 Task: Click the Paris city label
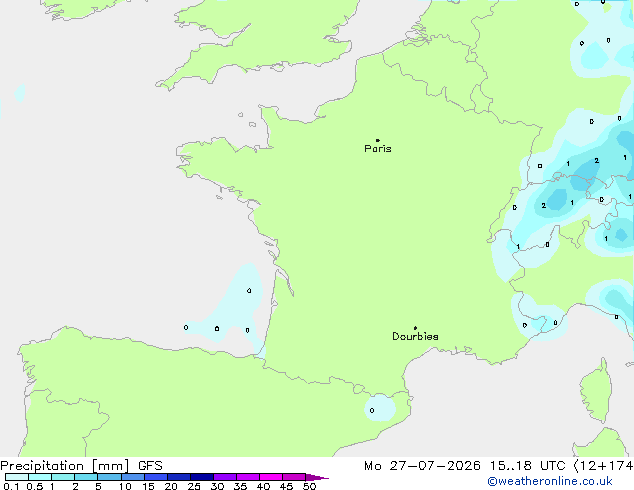378,149
